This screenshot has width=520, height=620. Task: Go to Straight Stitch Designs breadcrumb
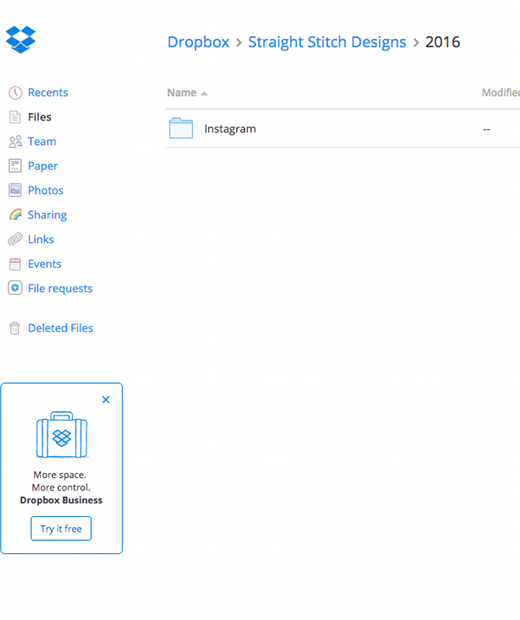[x=327, y=42]
